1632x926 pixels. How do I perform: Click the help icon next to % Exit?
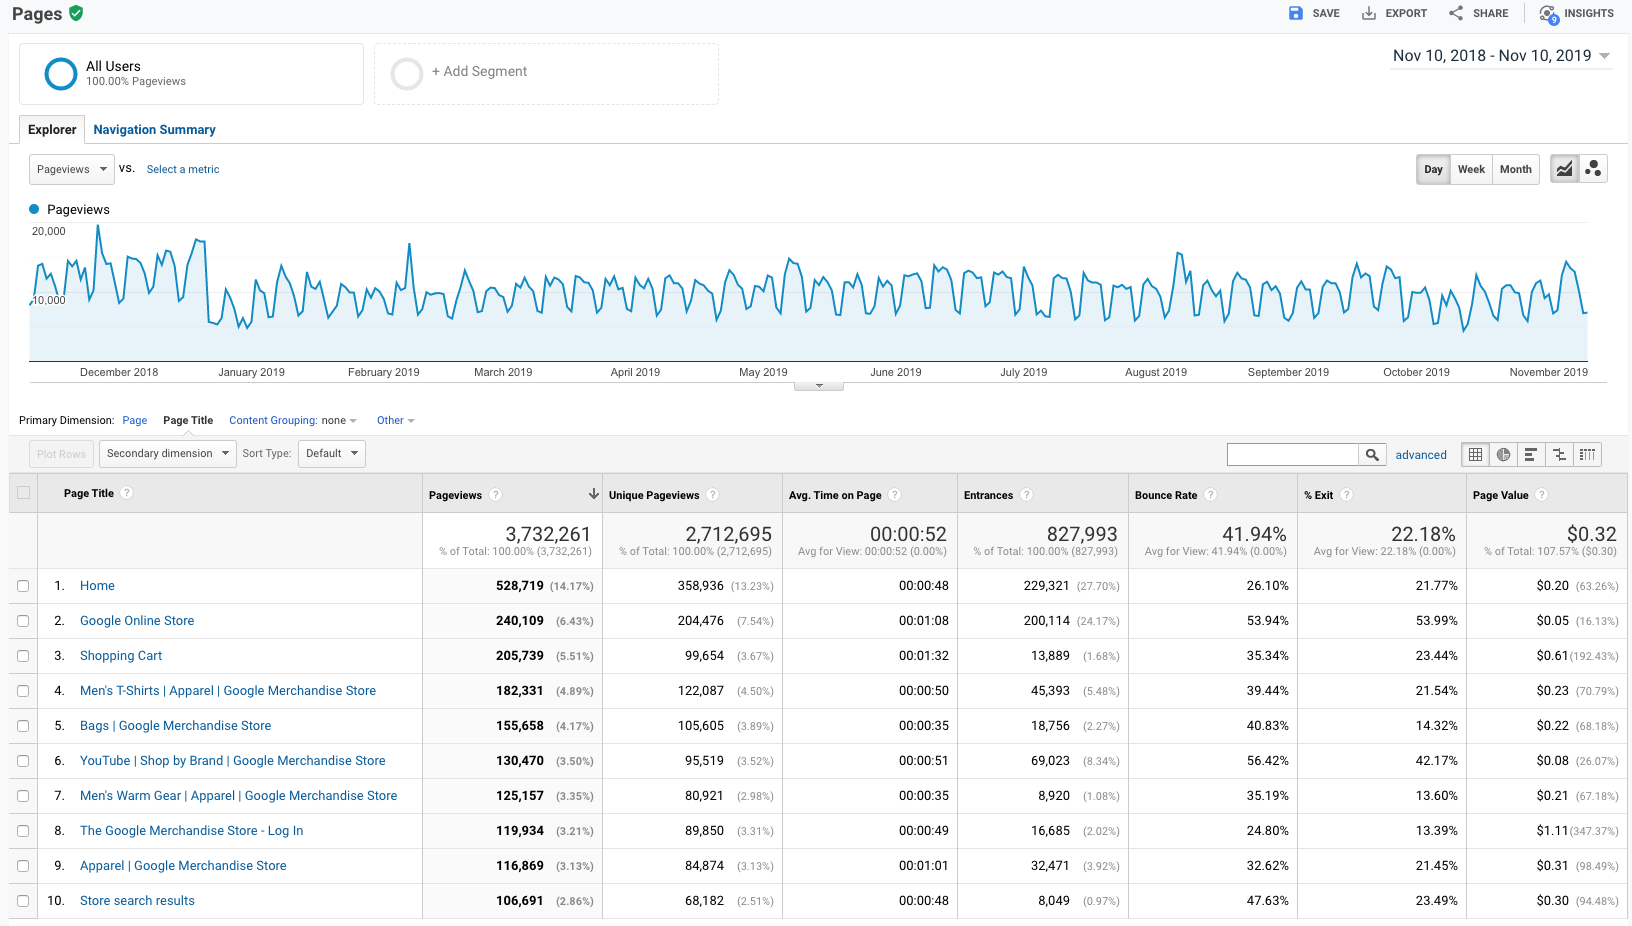[x=1347, y=495]
